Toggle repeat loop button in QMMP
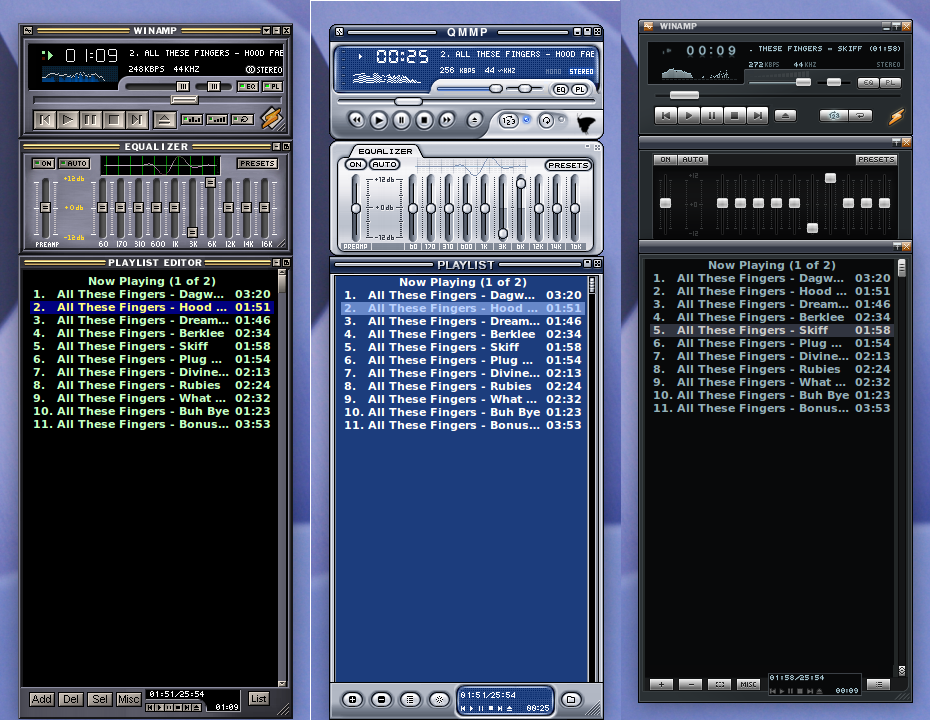 click(546, 121)
